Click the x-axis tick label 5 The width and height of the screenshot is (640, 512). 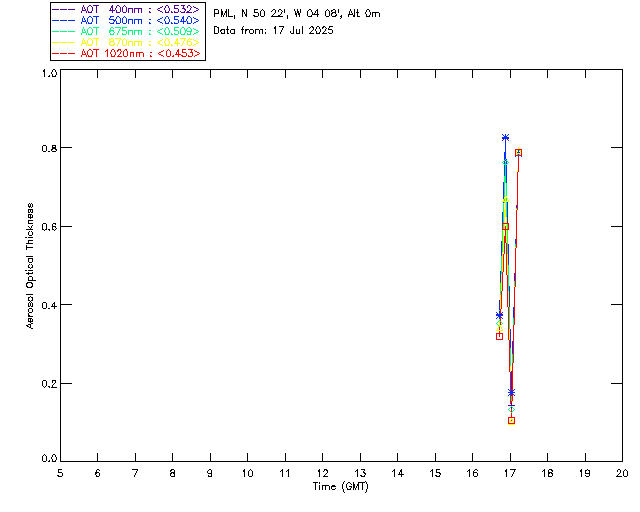[60, 474]
